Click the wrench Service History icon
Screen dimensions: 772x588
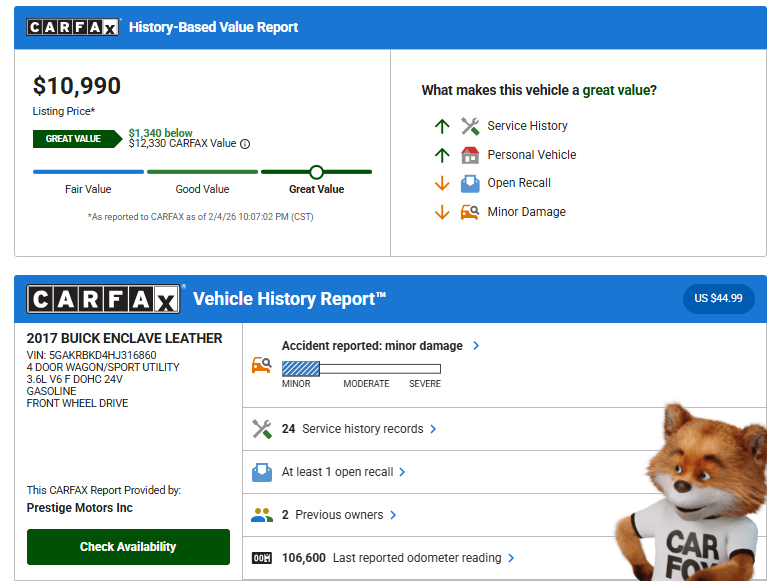coord(470,126)
